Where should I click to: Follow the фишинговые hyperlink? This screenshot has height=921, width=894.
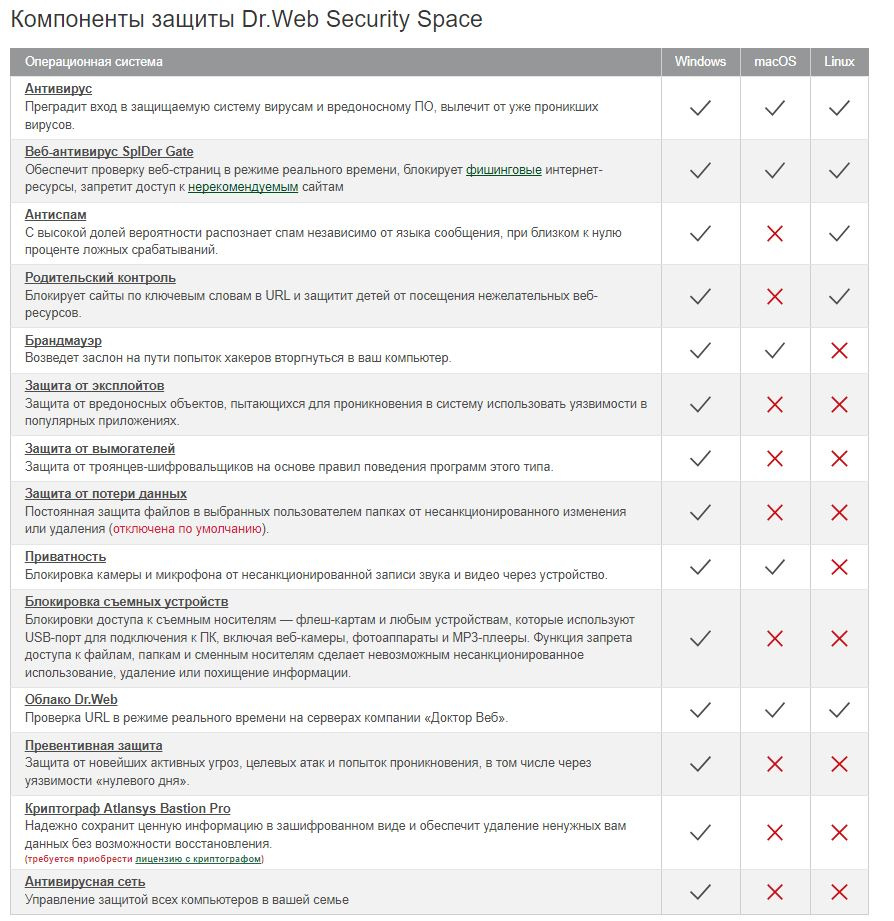tap(503, 170)
